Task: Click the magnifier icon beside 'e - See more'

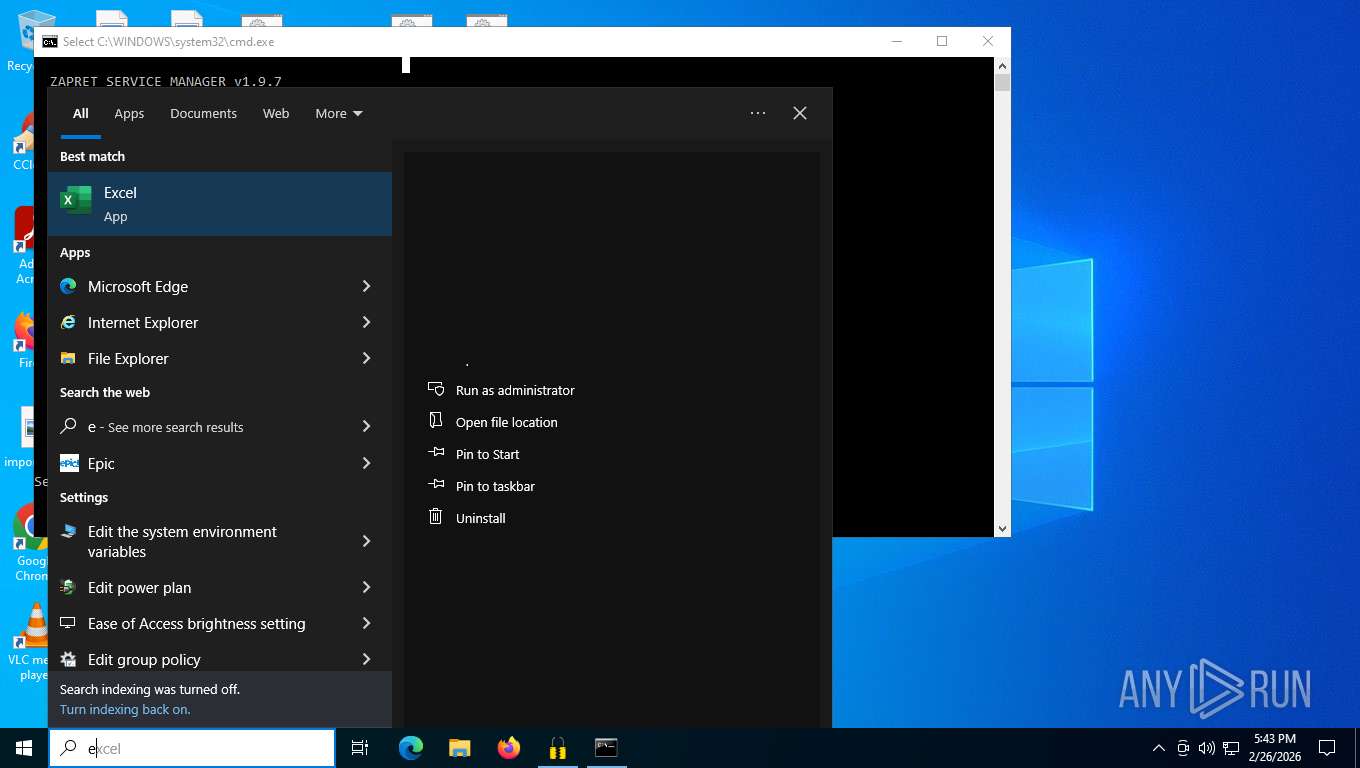Action: (x=68, y=426)
